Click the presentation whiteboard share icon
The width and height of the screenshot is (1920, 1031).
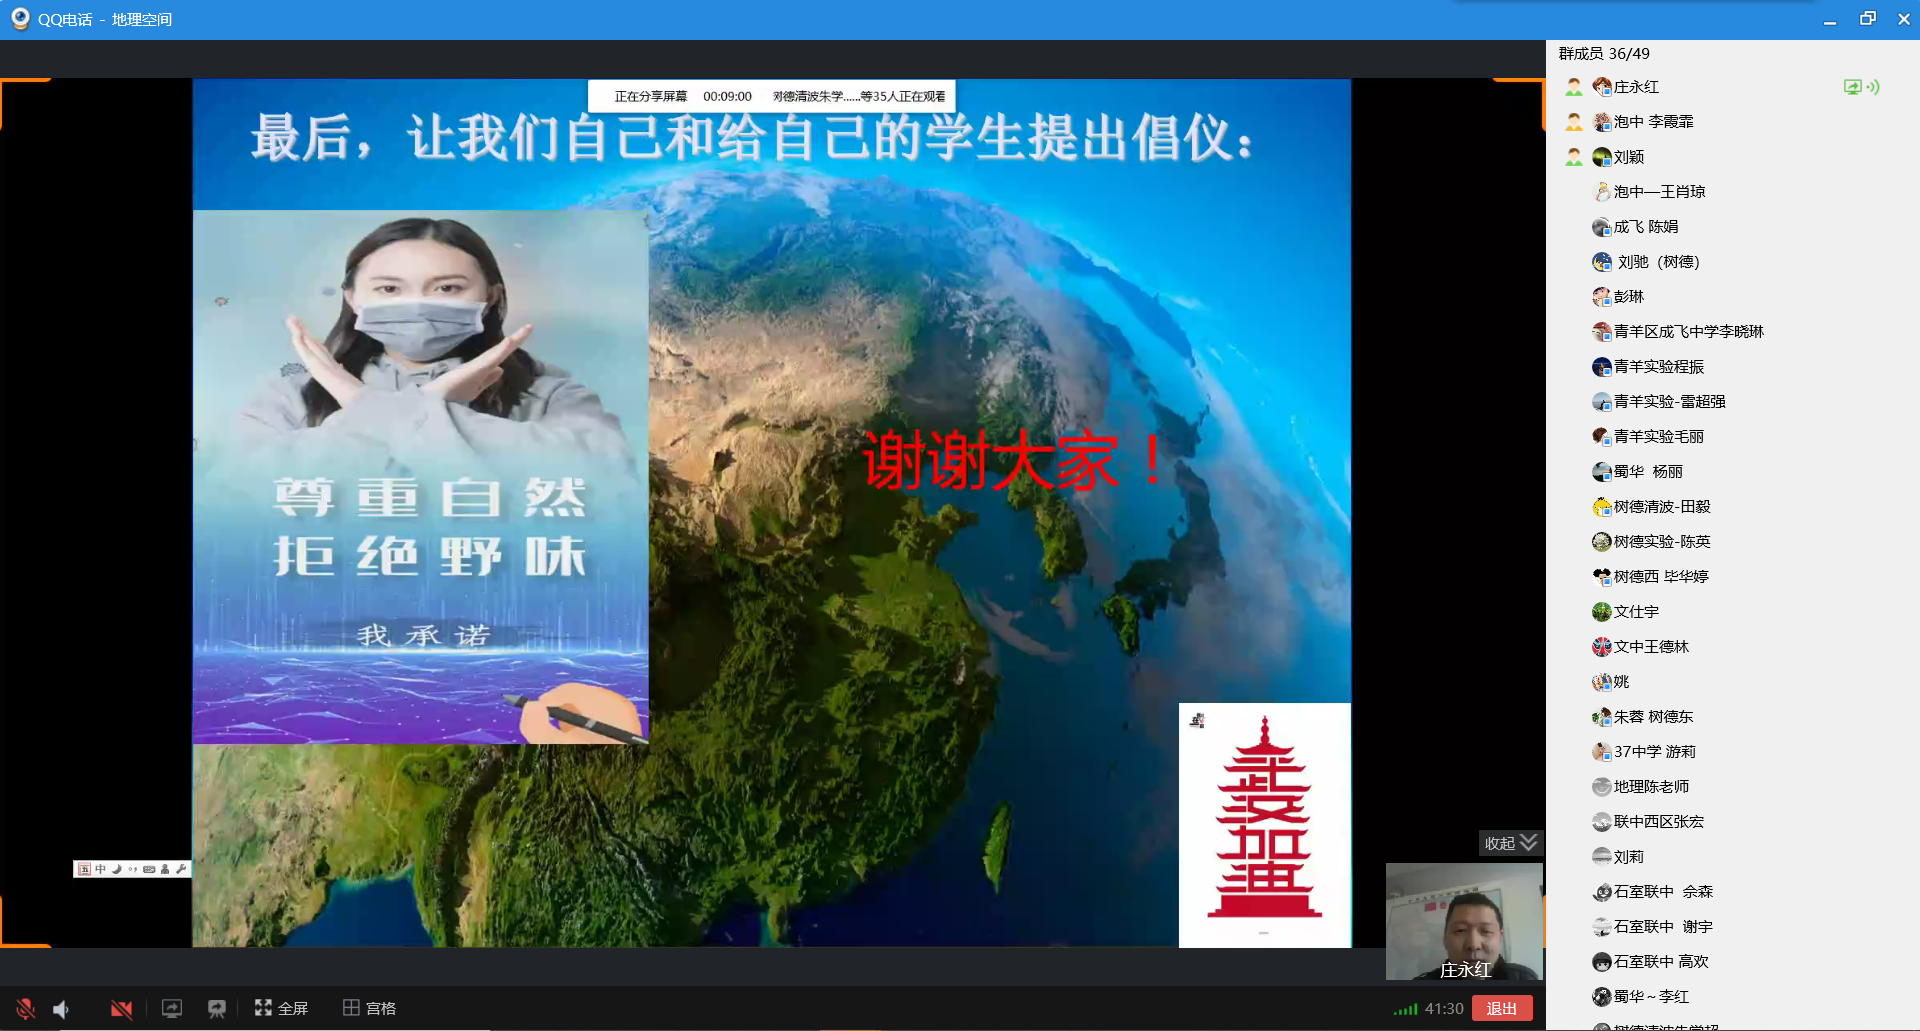click(x=216, y=1008)
